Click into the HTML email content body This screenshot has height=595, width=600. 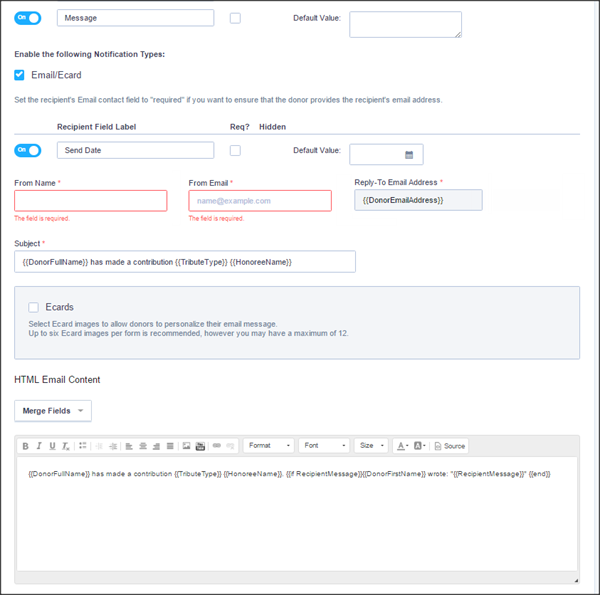coord(297,514)
